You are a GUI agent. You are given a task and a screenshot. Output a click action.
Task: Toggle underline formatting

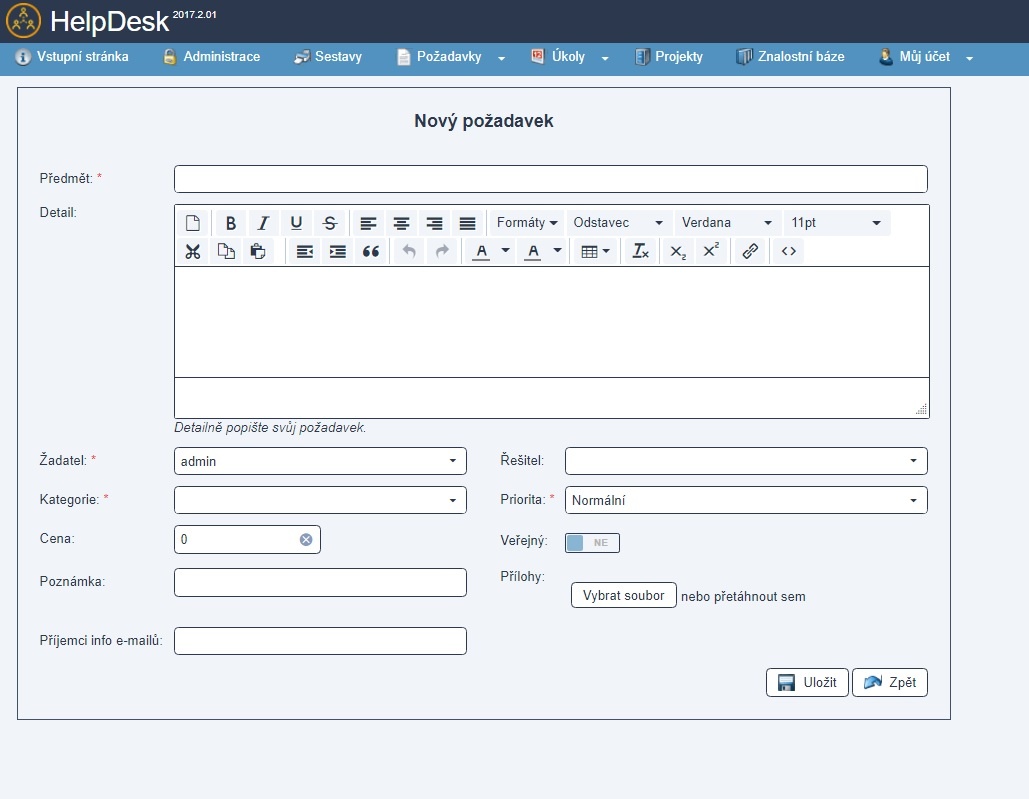(x=296, y=223)
